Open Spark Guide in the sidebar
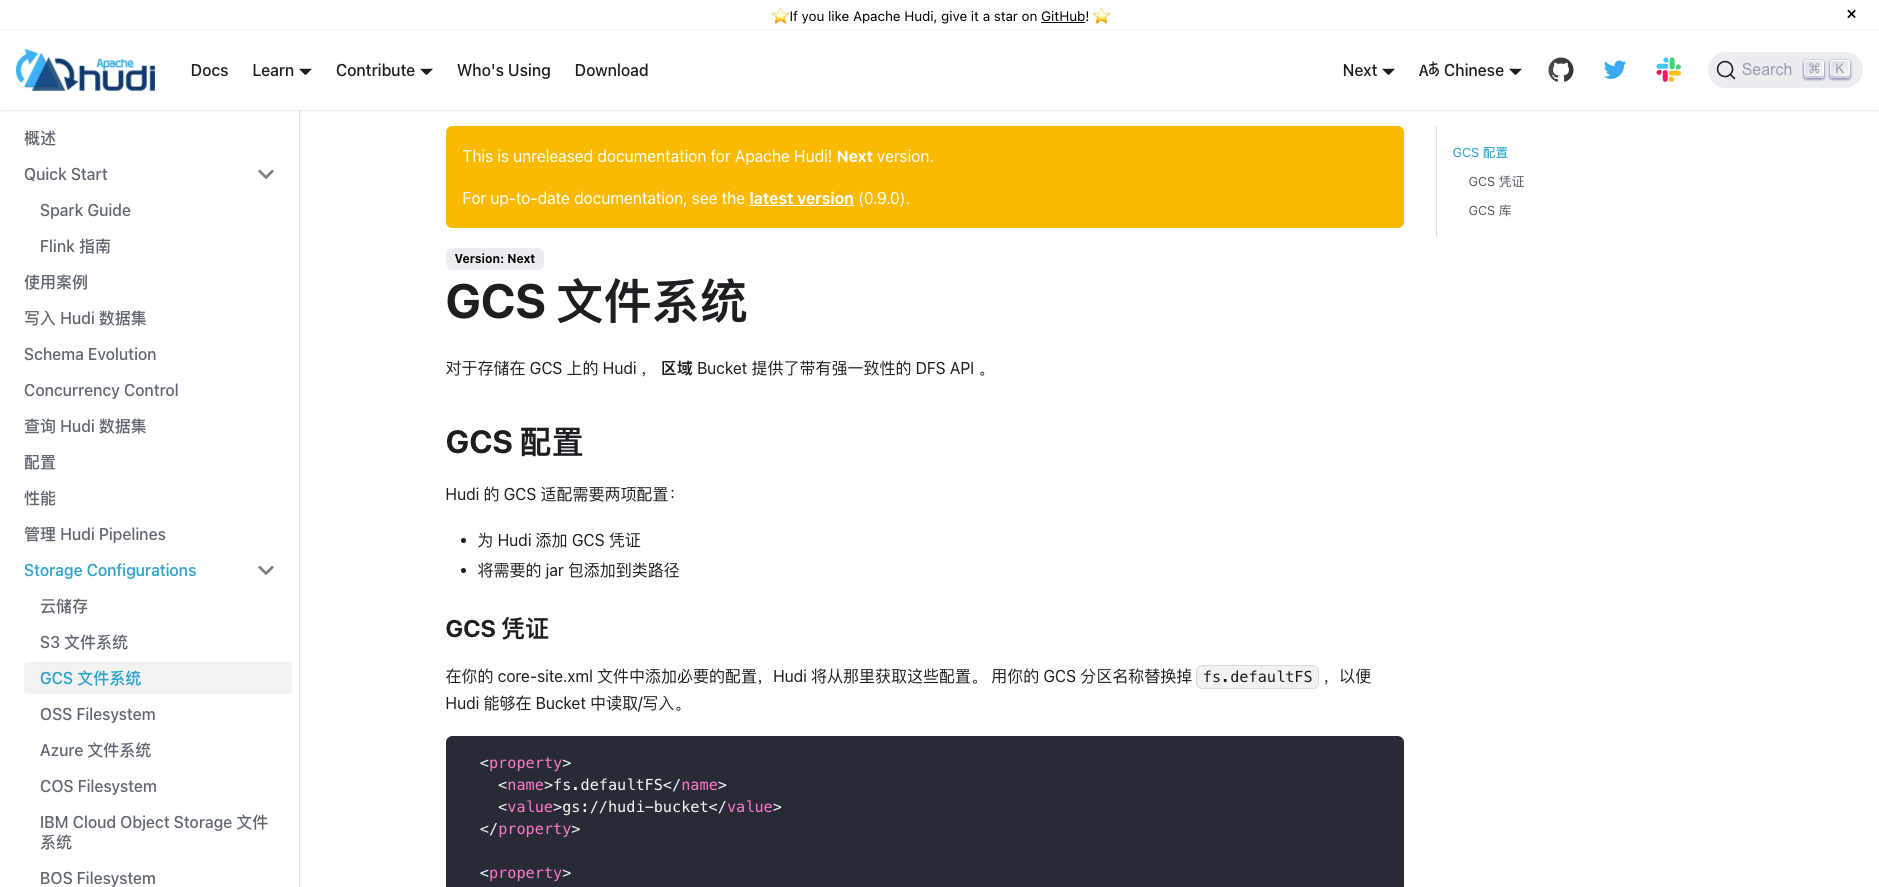 point(85,210)
